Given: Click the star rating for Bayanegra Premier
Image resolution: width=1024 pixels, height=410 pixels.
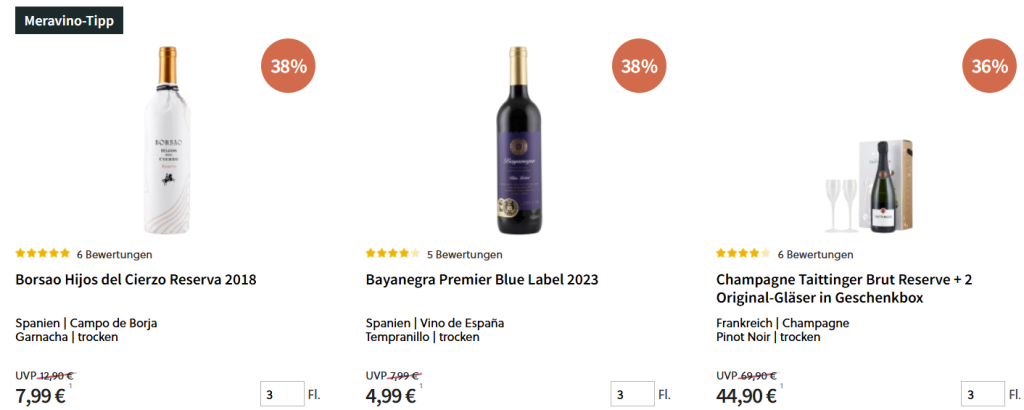Looking at the screenshot, I should (x=393, y=254).
